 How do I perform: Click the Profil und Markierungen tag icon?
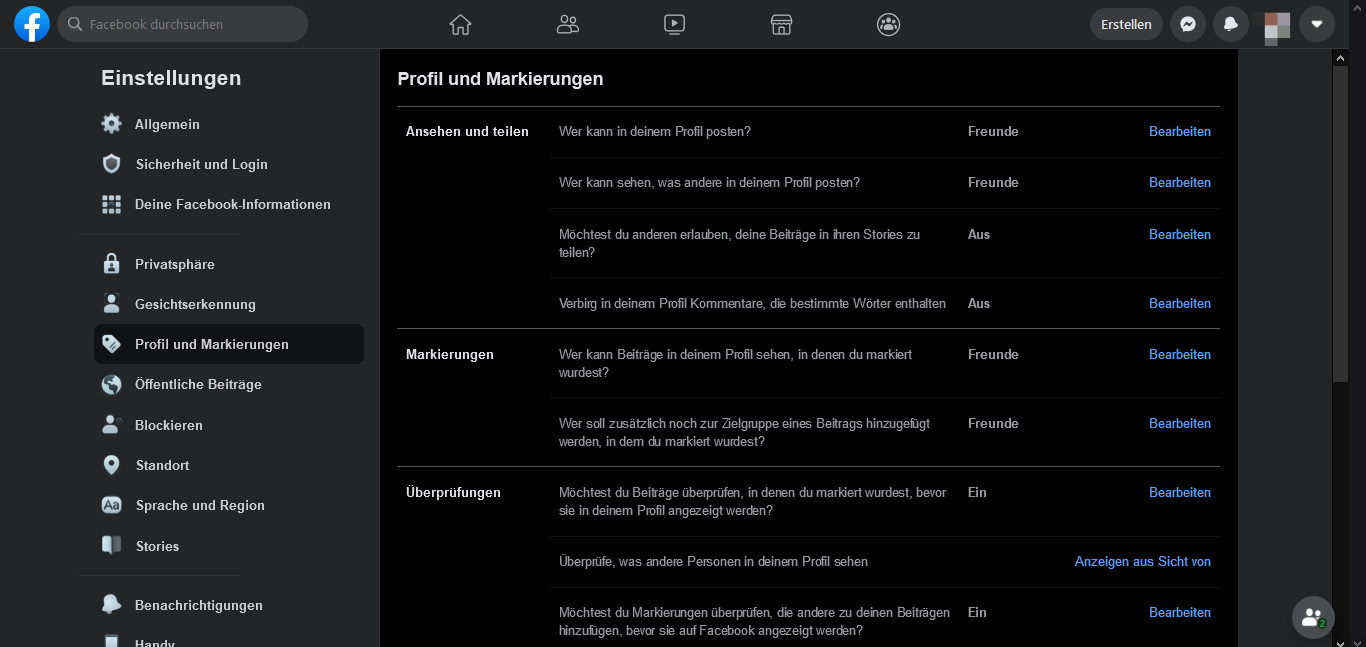point(112,344)
